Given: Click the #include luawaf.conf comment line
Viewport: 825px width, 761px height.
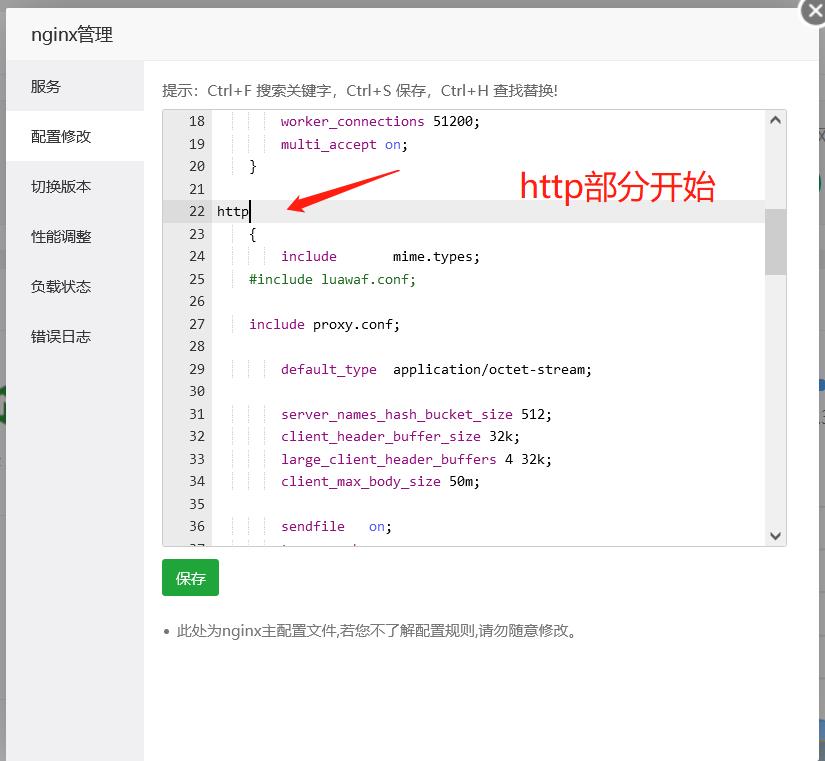Looking at the screenshot, I should [332, 280].
